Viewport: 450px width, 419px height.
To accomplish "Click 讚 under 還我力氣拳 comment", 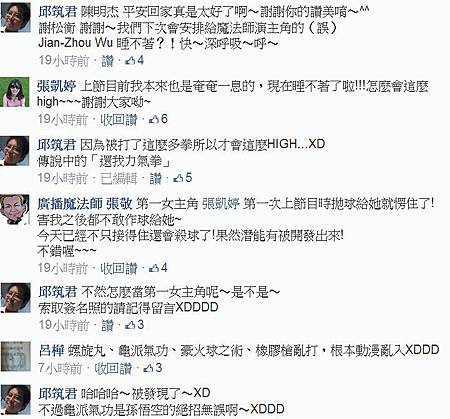I will (x=156, y=178).
